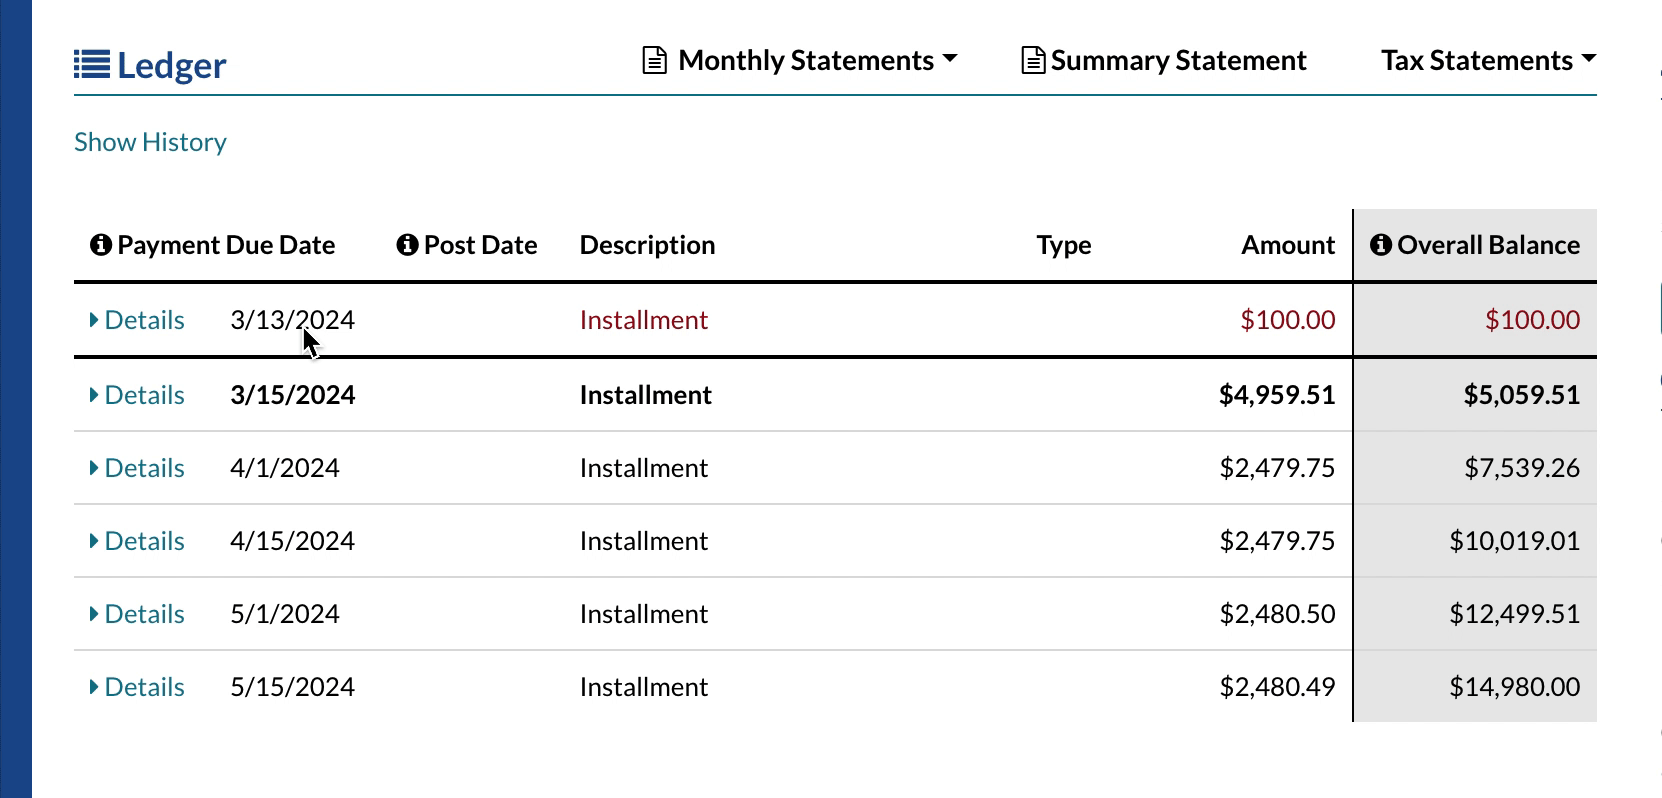
Task: Open Details link for 5/1/2024 payment
Action: 144,614
